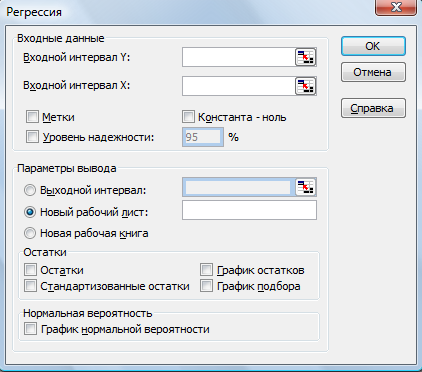Click range selector icon beside Выходной интервал
Image resolution: width=422 pixels, height=372 pixels.
pyautogui.click(x=305, y=187)
